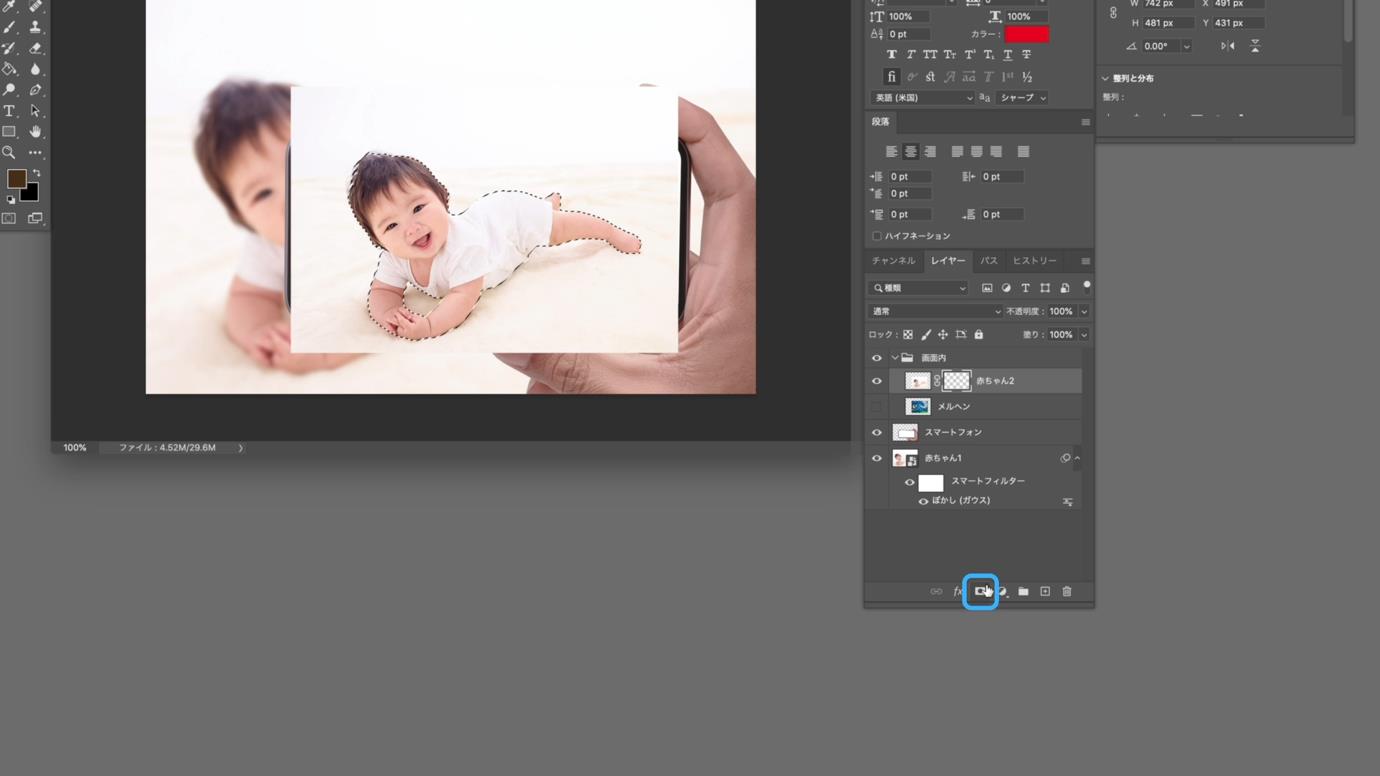Delete the selected layer with trash icon
The image size is (1380, 776).
click(1067, 592)
